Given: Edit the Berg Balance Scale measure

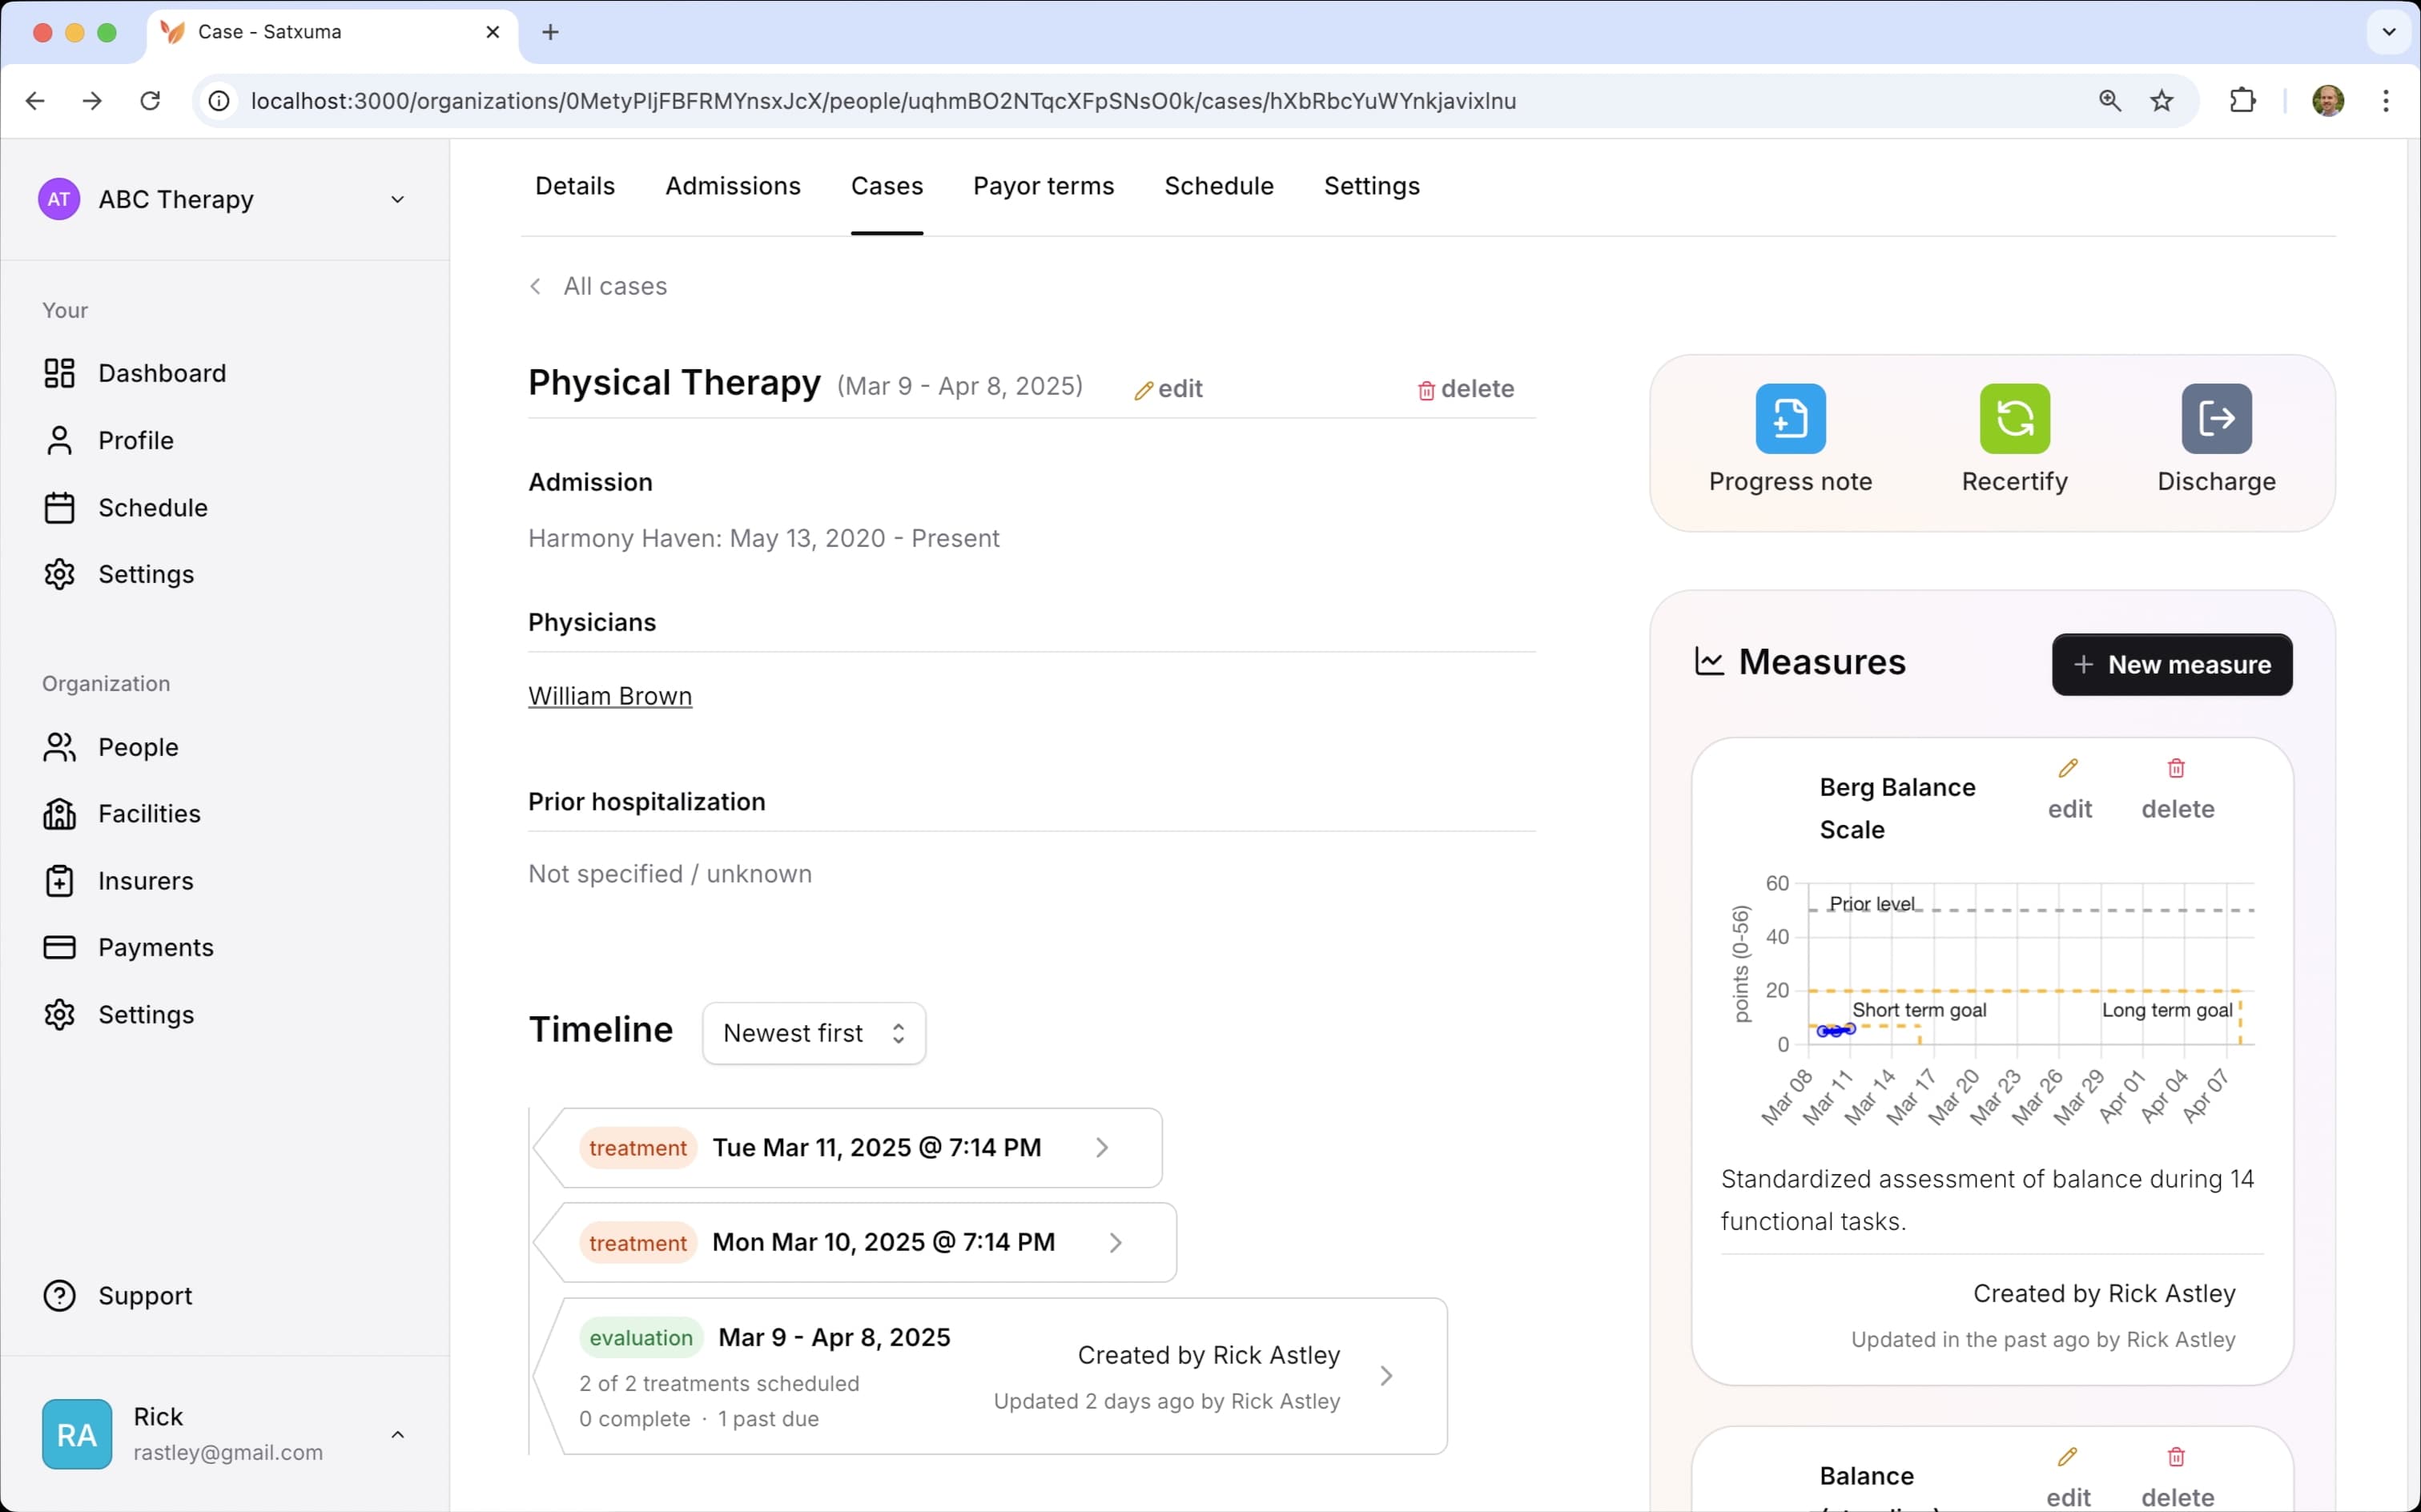Looking at the screenshot, I should point(2069,789).
